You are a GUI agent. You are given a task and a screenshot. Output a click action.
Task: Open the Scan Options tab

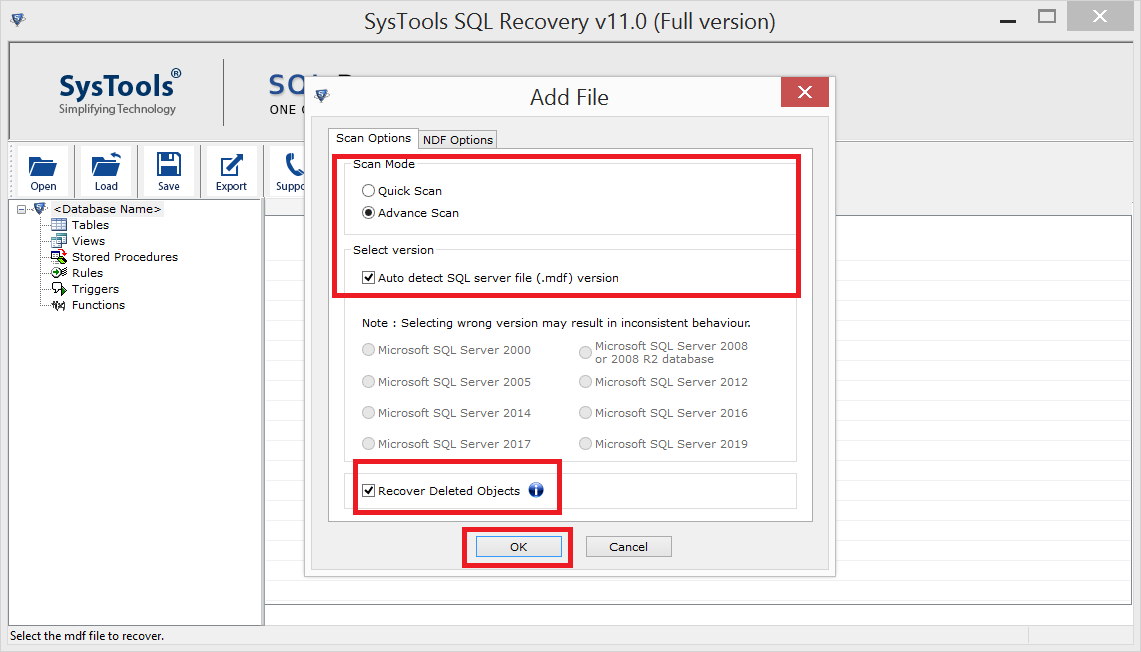point(373,138)
